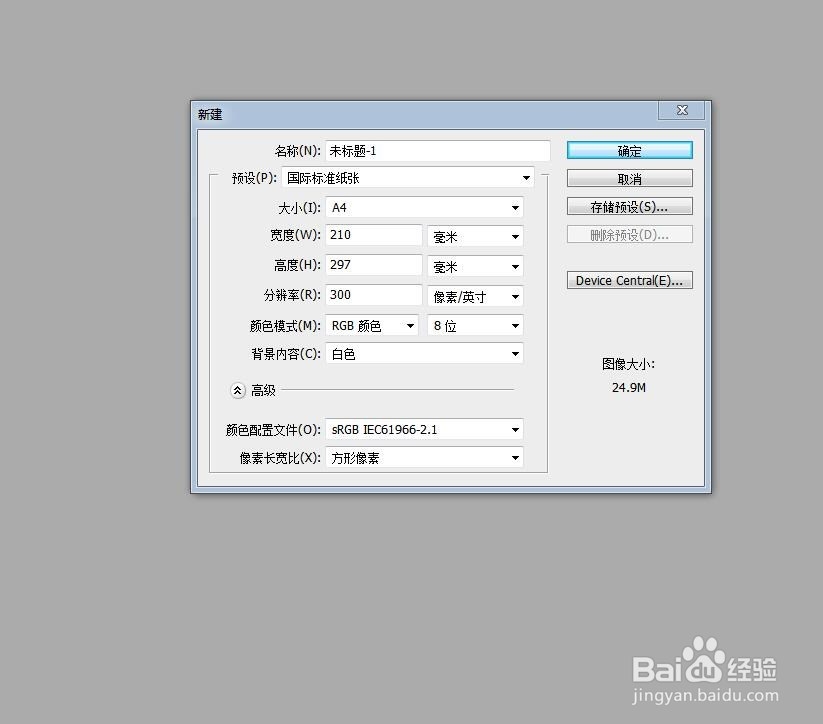Click the Device Central(E)... button
The image size is (823, 724).
[629, 280]
